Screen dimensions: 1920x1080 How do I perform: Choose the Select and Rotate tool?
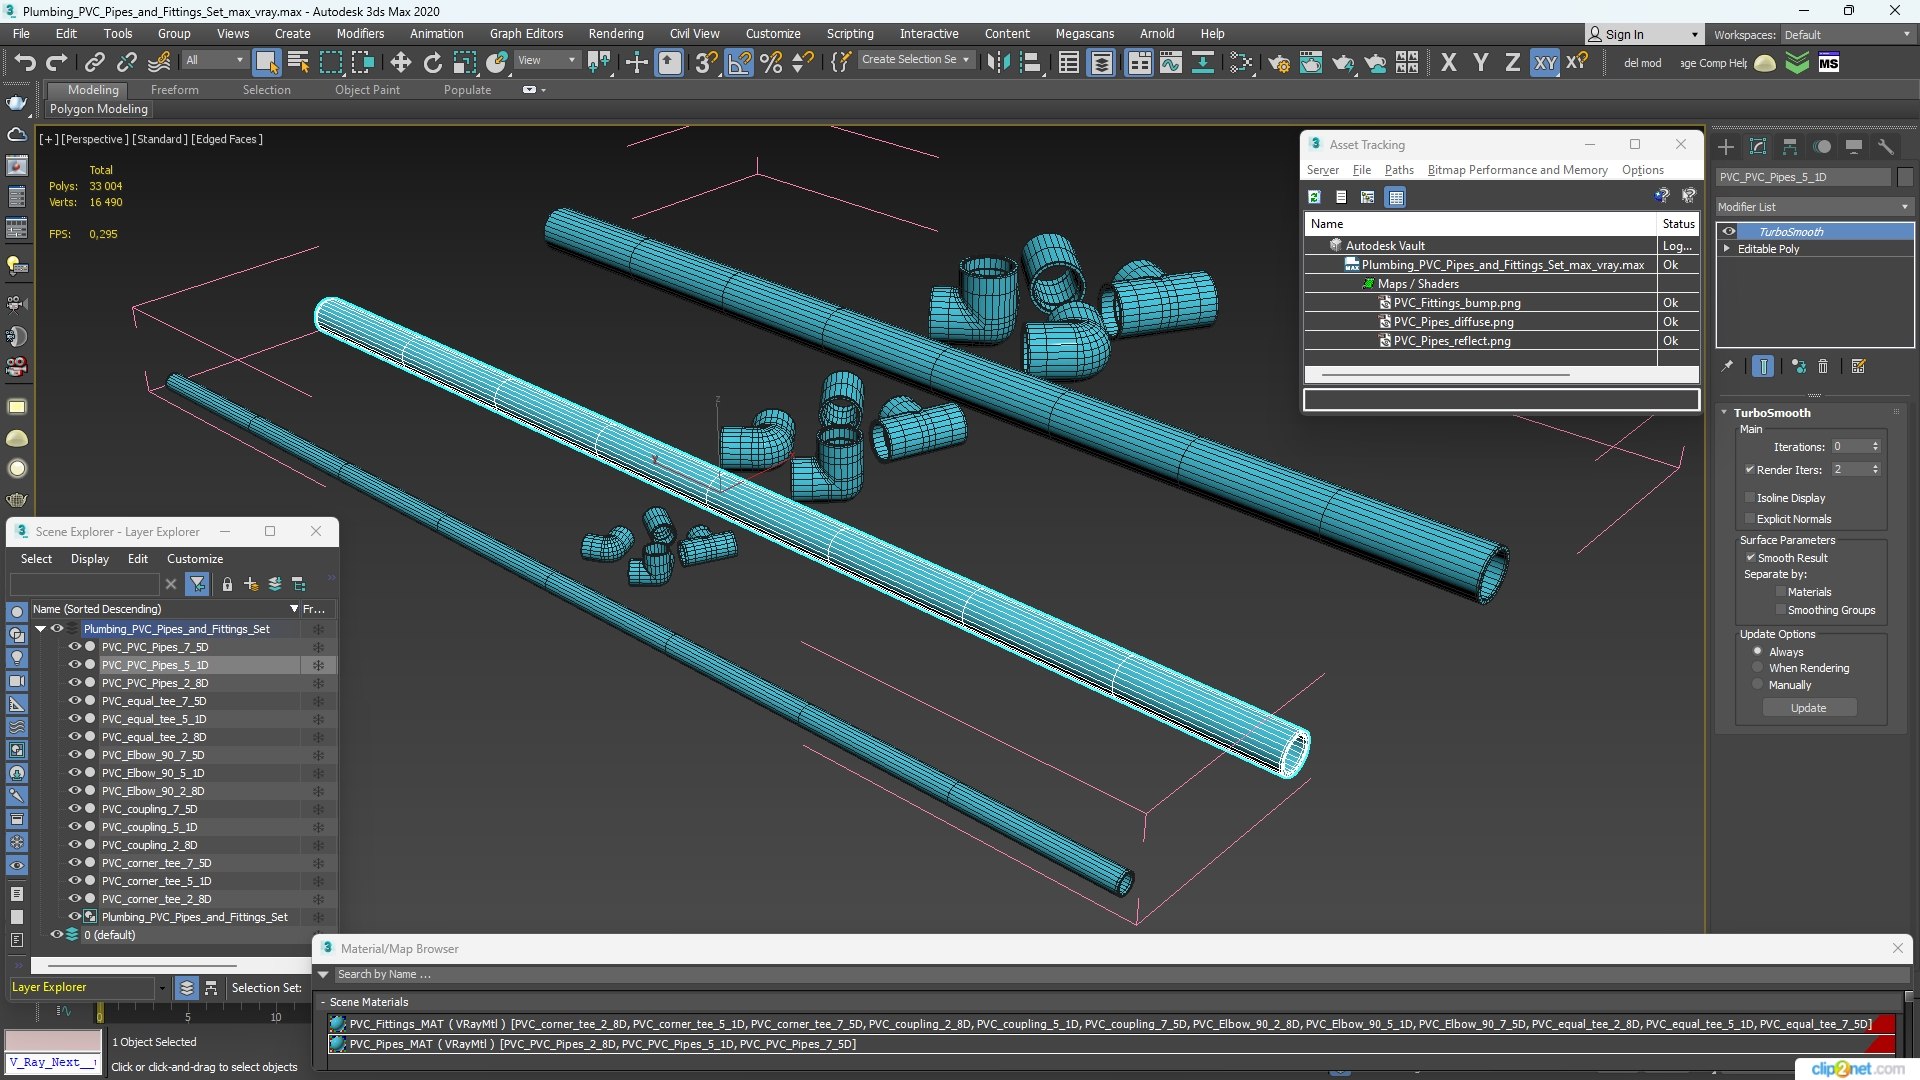coord(432,63)
